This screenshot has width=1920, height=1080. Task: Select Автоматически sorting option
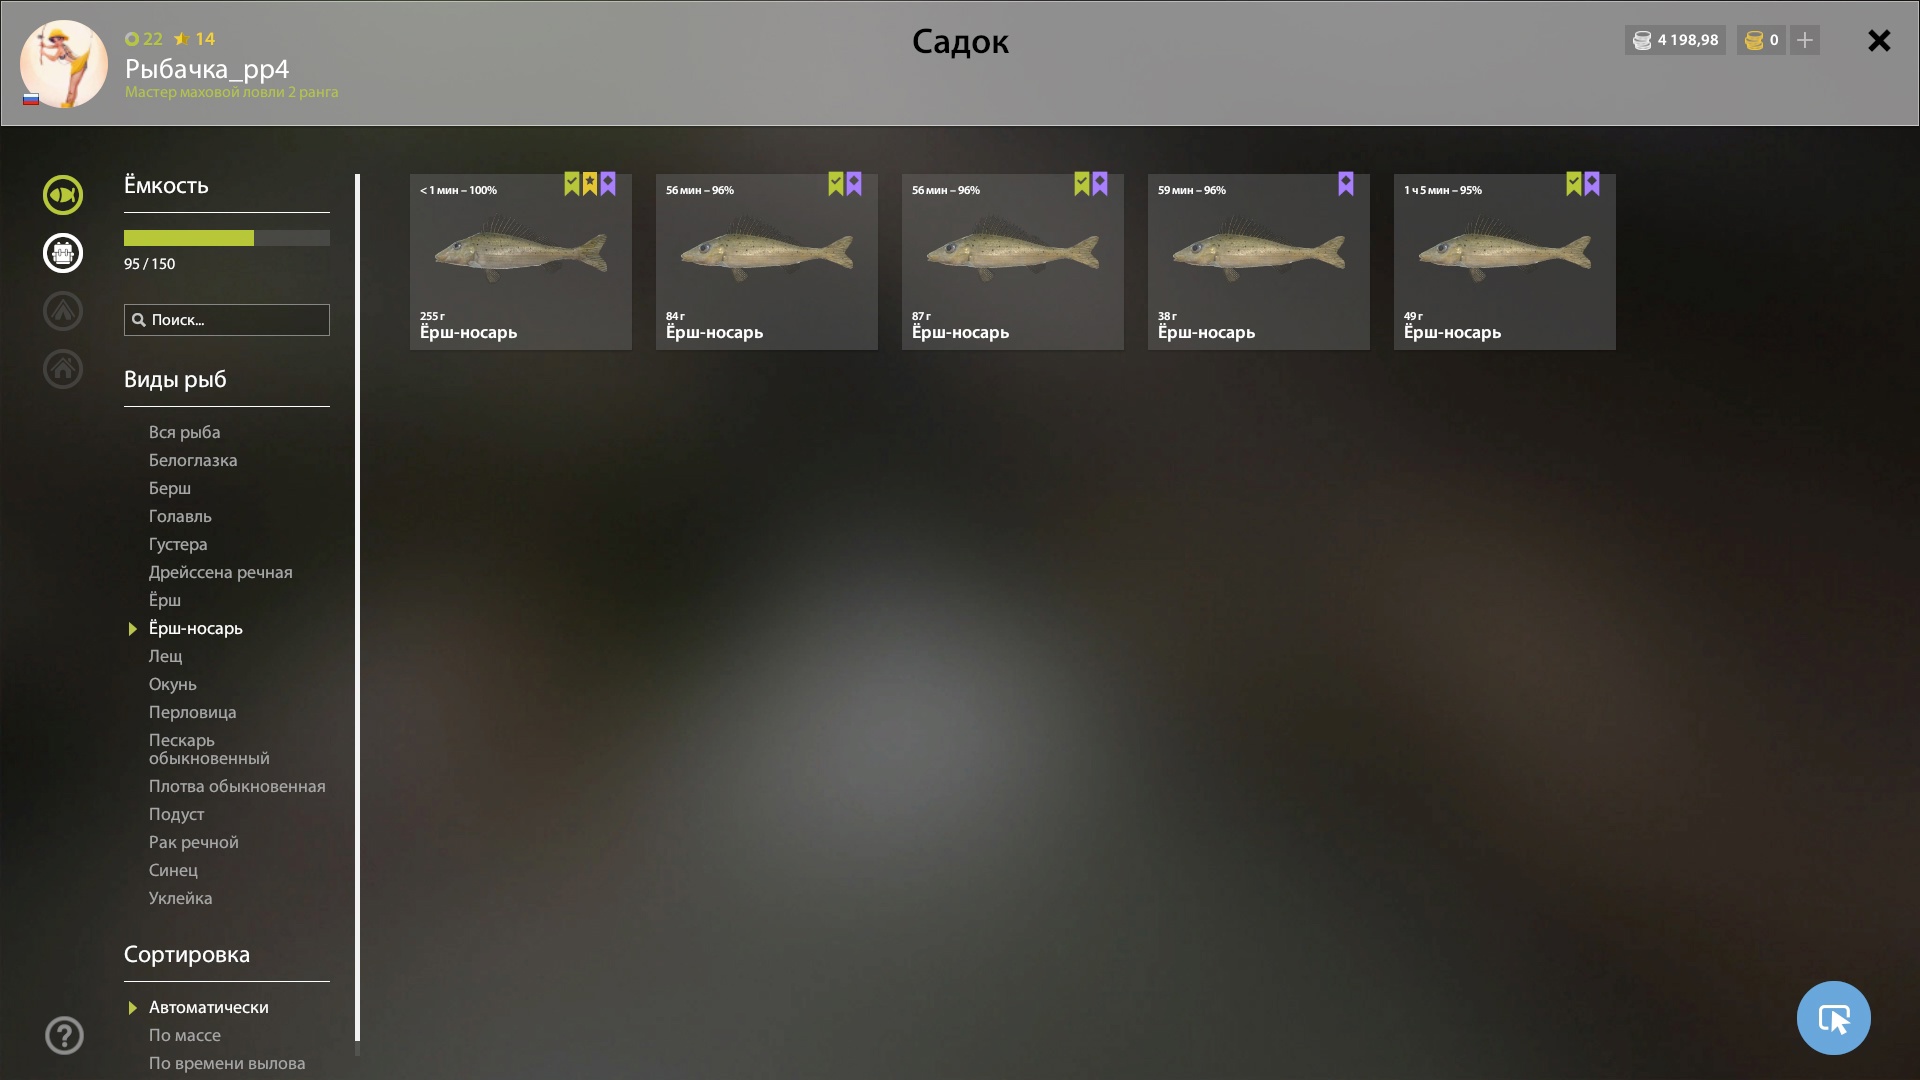(x=208, y=1007)
